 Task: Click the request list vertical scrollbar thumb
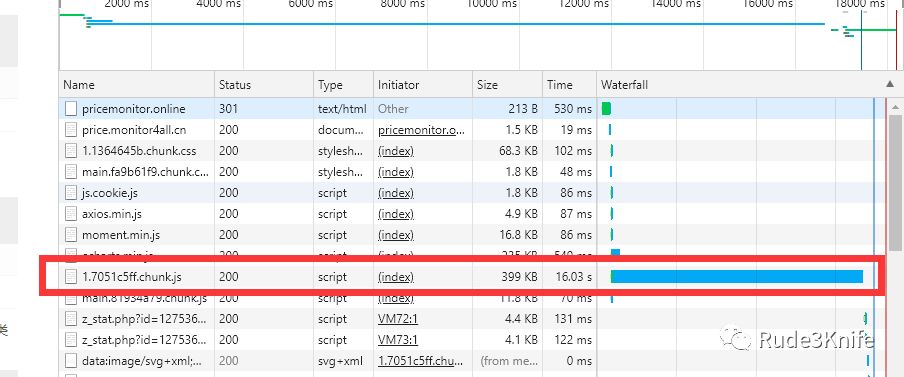tap(895, 183)
